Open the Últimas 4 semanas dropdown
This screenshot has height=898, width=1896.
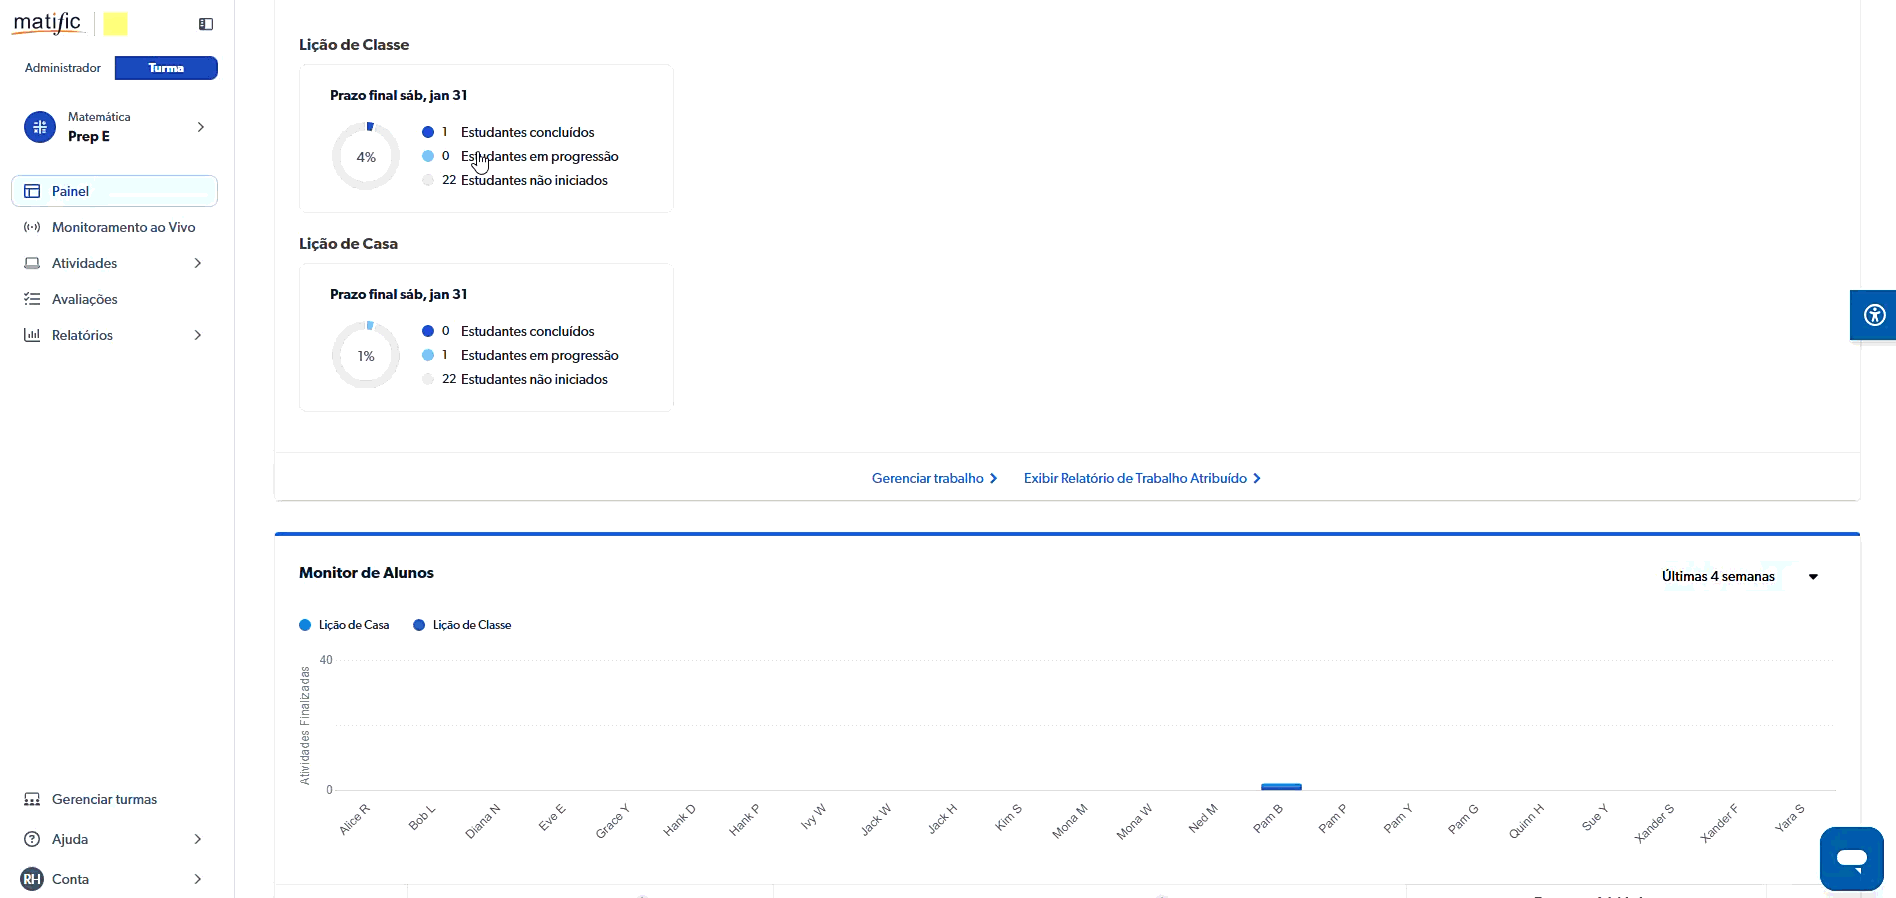[1739, 576]
